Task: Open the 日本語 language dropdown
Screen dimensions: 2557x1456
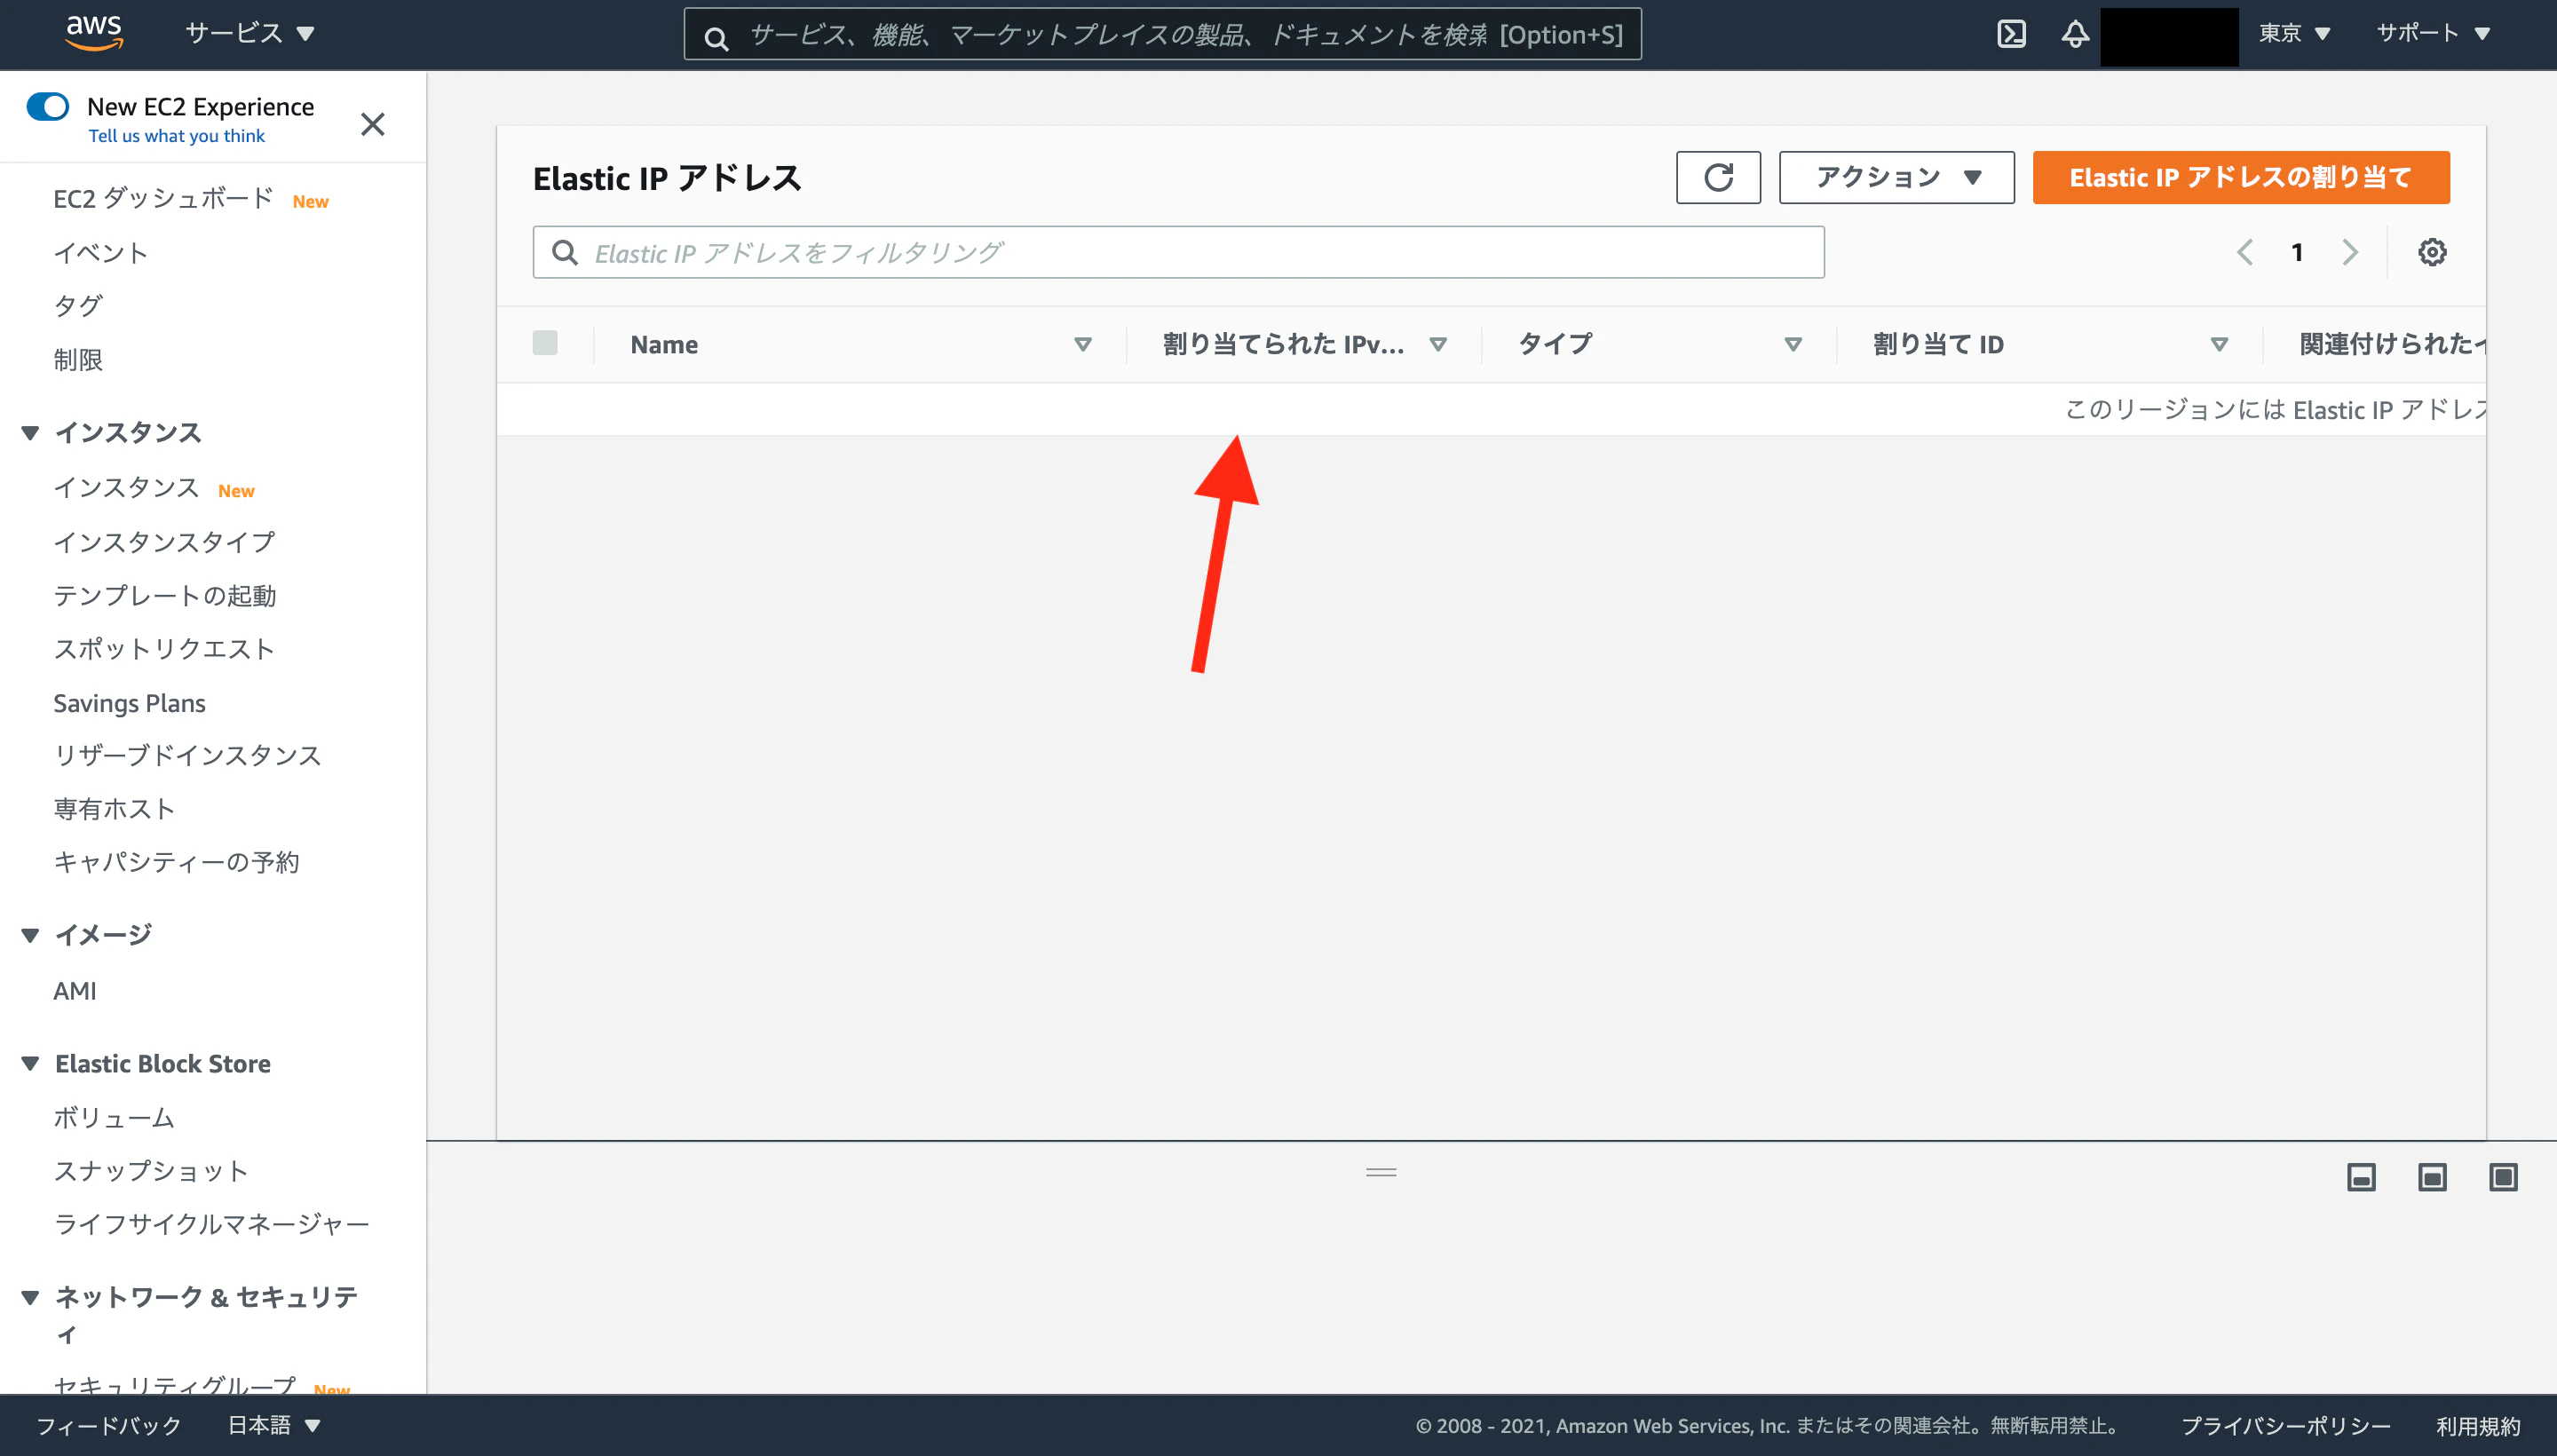Action: (x=274, y=1425)
